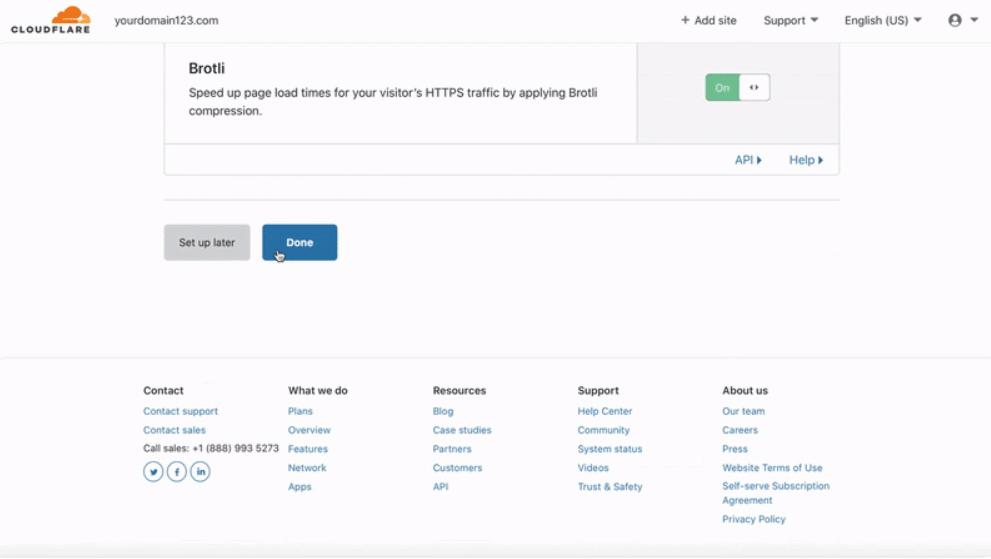Go to the Help Center link
This screenshot has height=559, width=991.
604,411
